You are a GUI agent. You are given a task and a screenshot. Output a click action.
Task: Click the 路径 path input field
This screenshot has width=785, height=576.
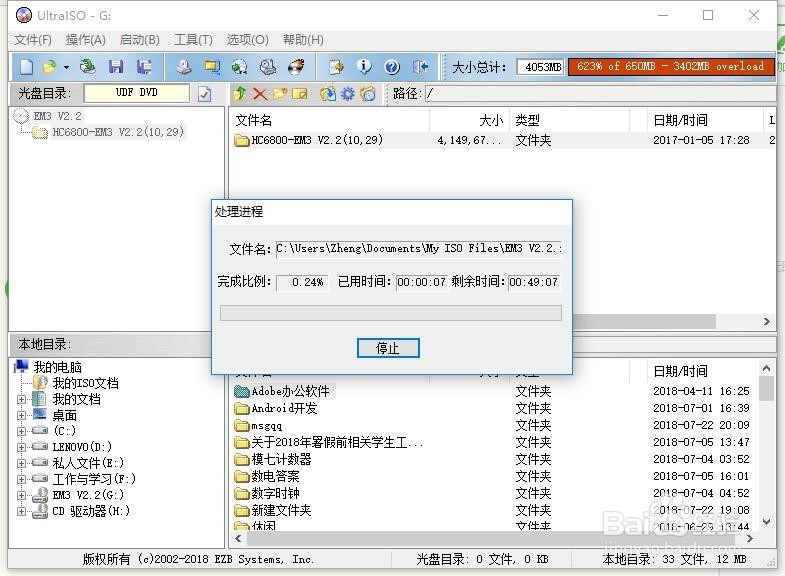[601, 94]
